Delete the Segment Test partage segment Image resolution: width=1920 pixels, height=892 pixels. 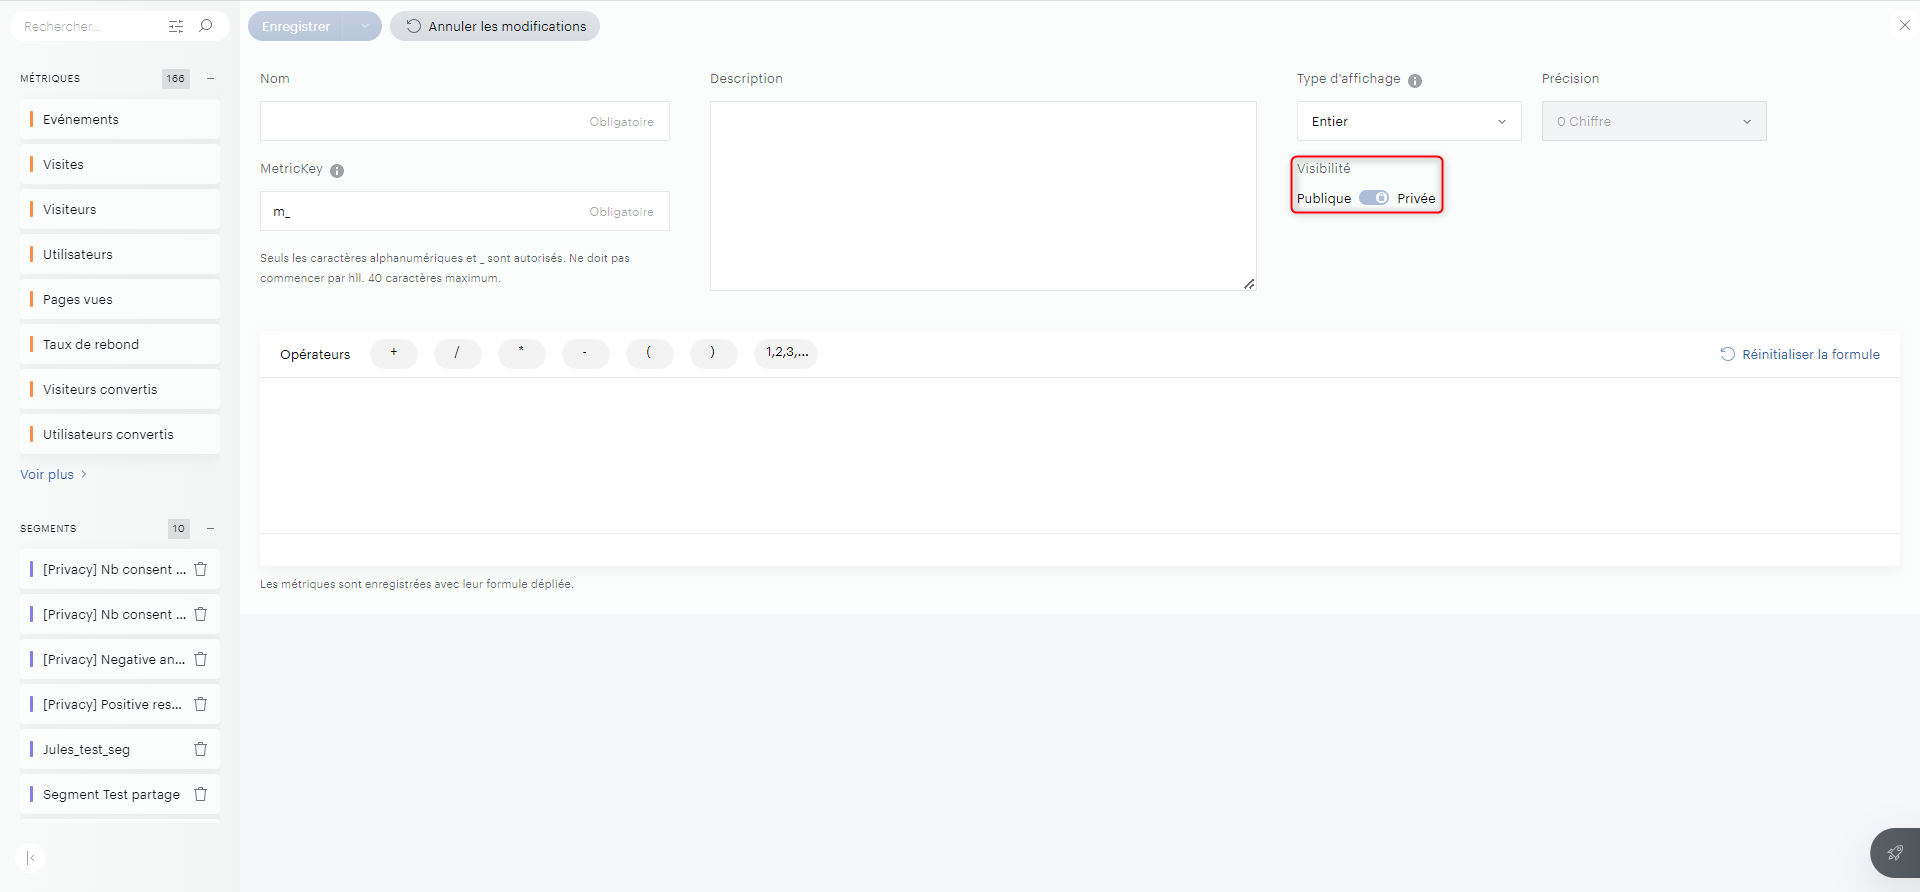click(x=200, y=794)
